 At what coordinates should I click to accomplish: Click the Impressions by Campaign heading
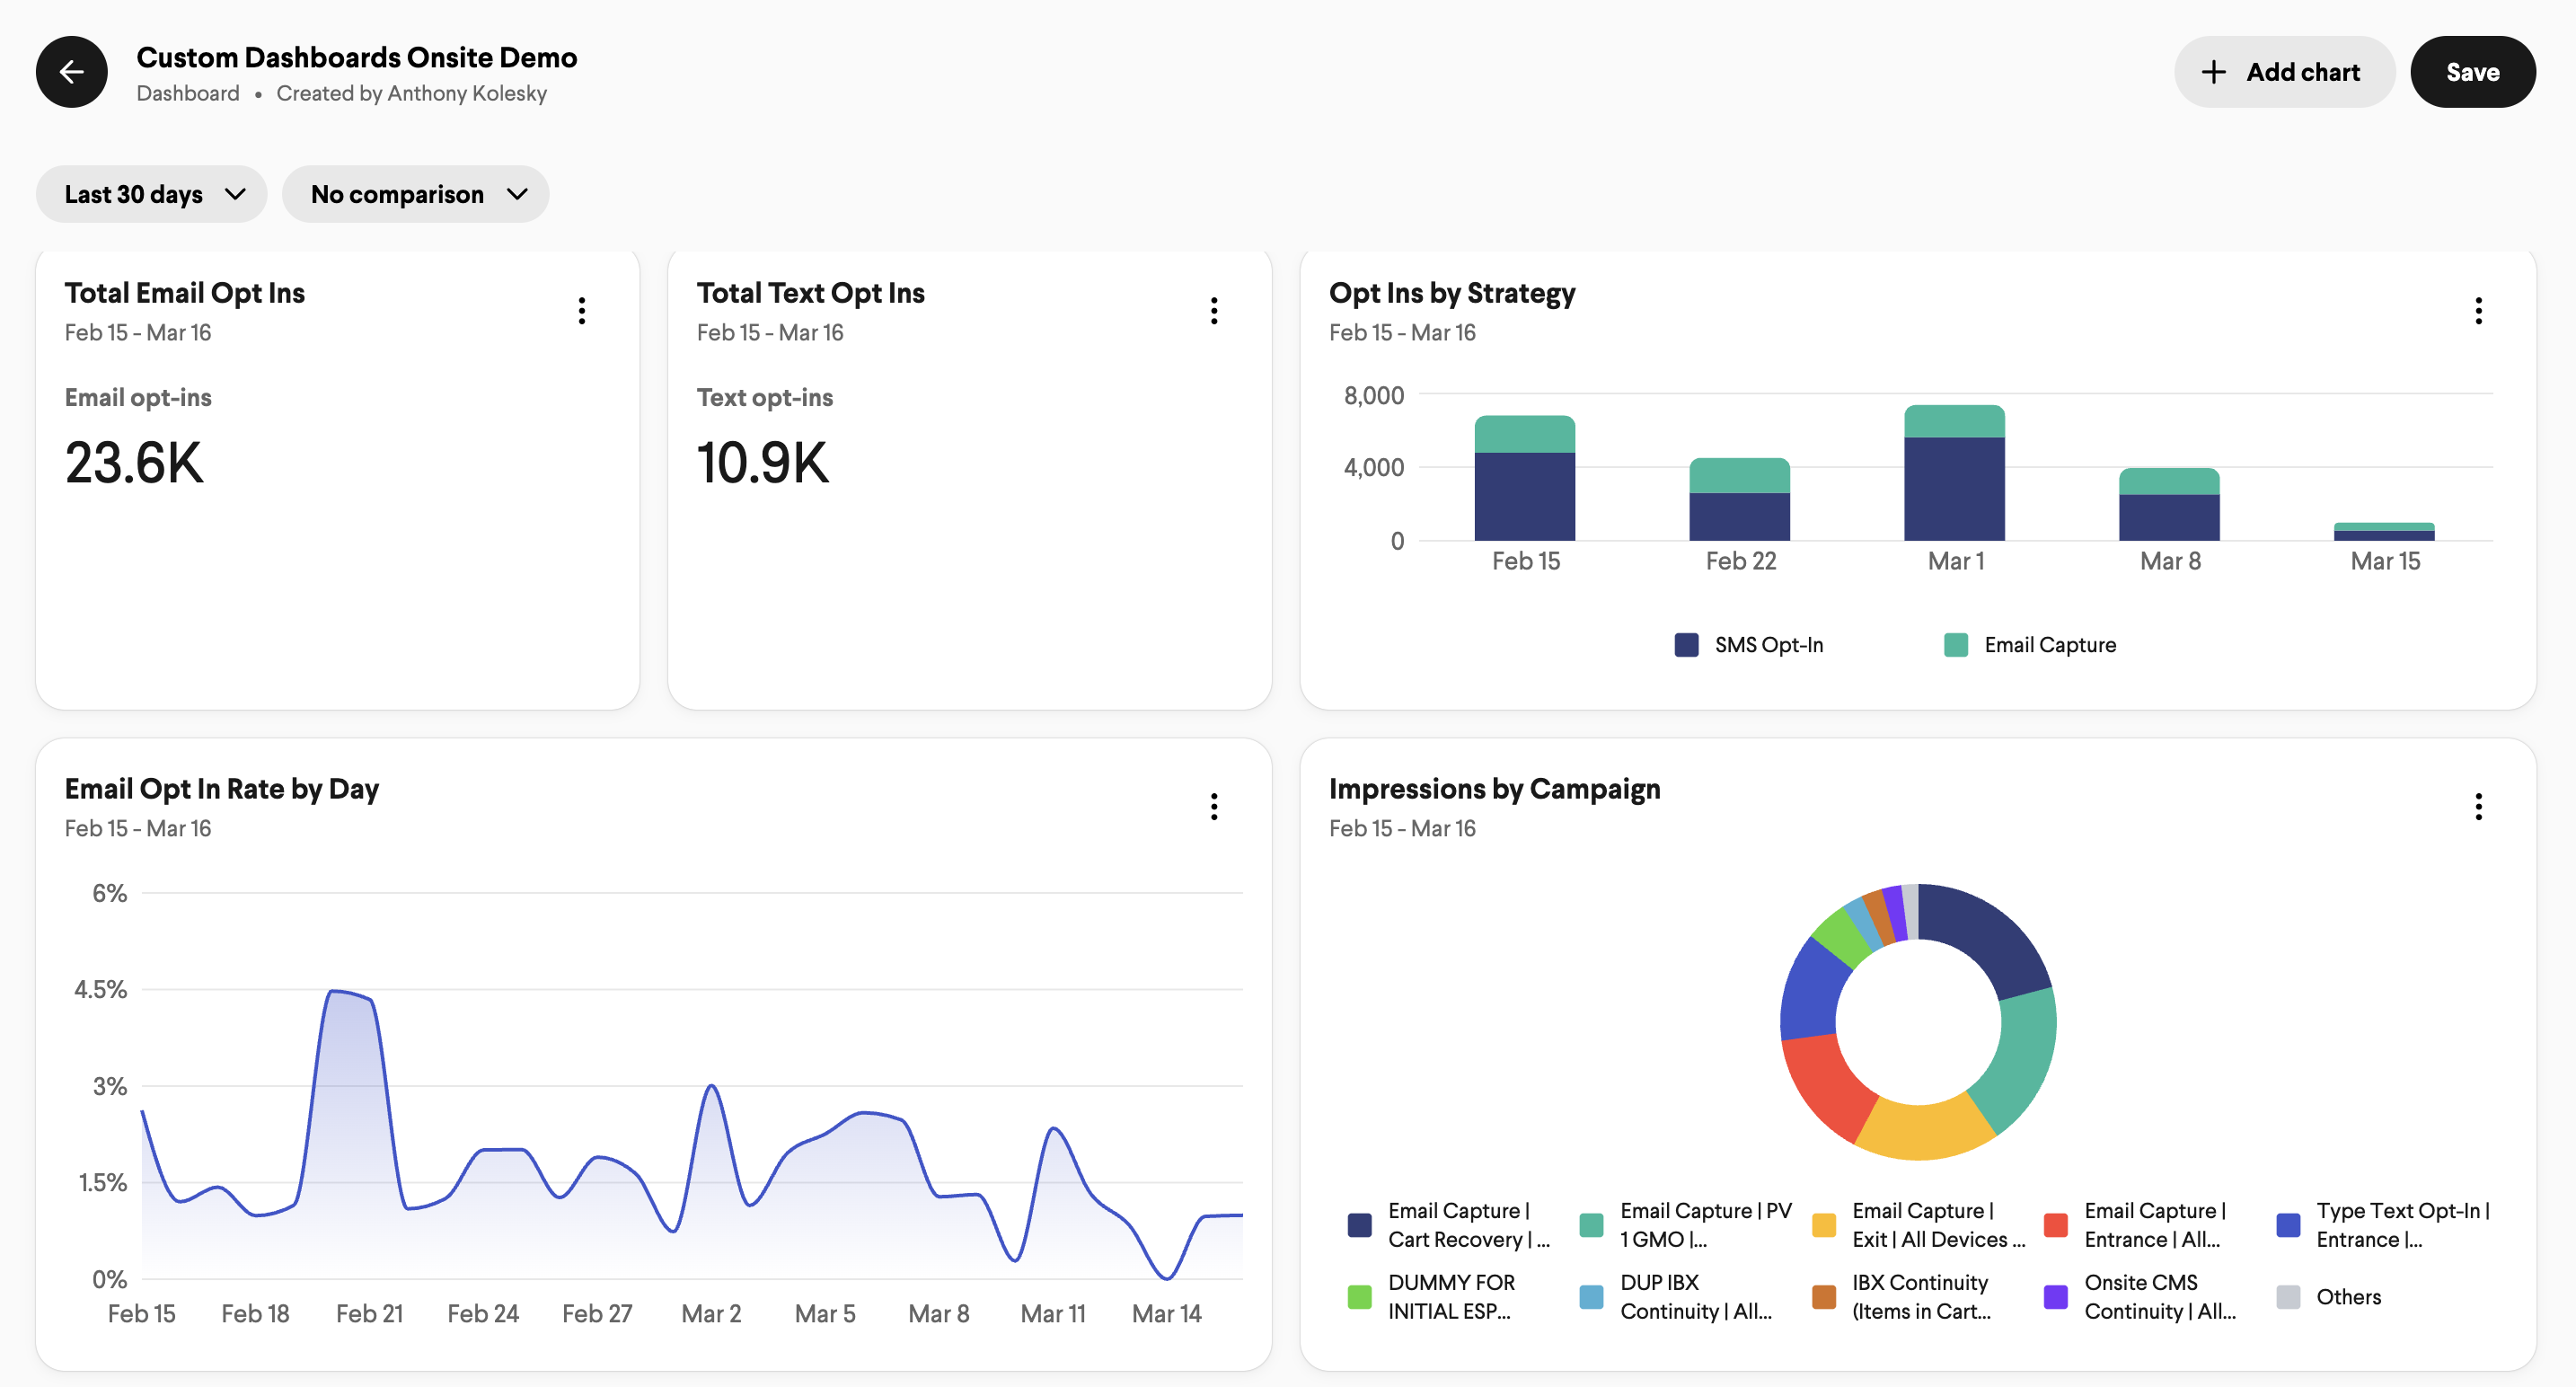click(x=1495, y=789)
